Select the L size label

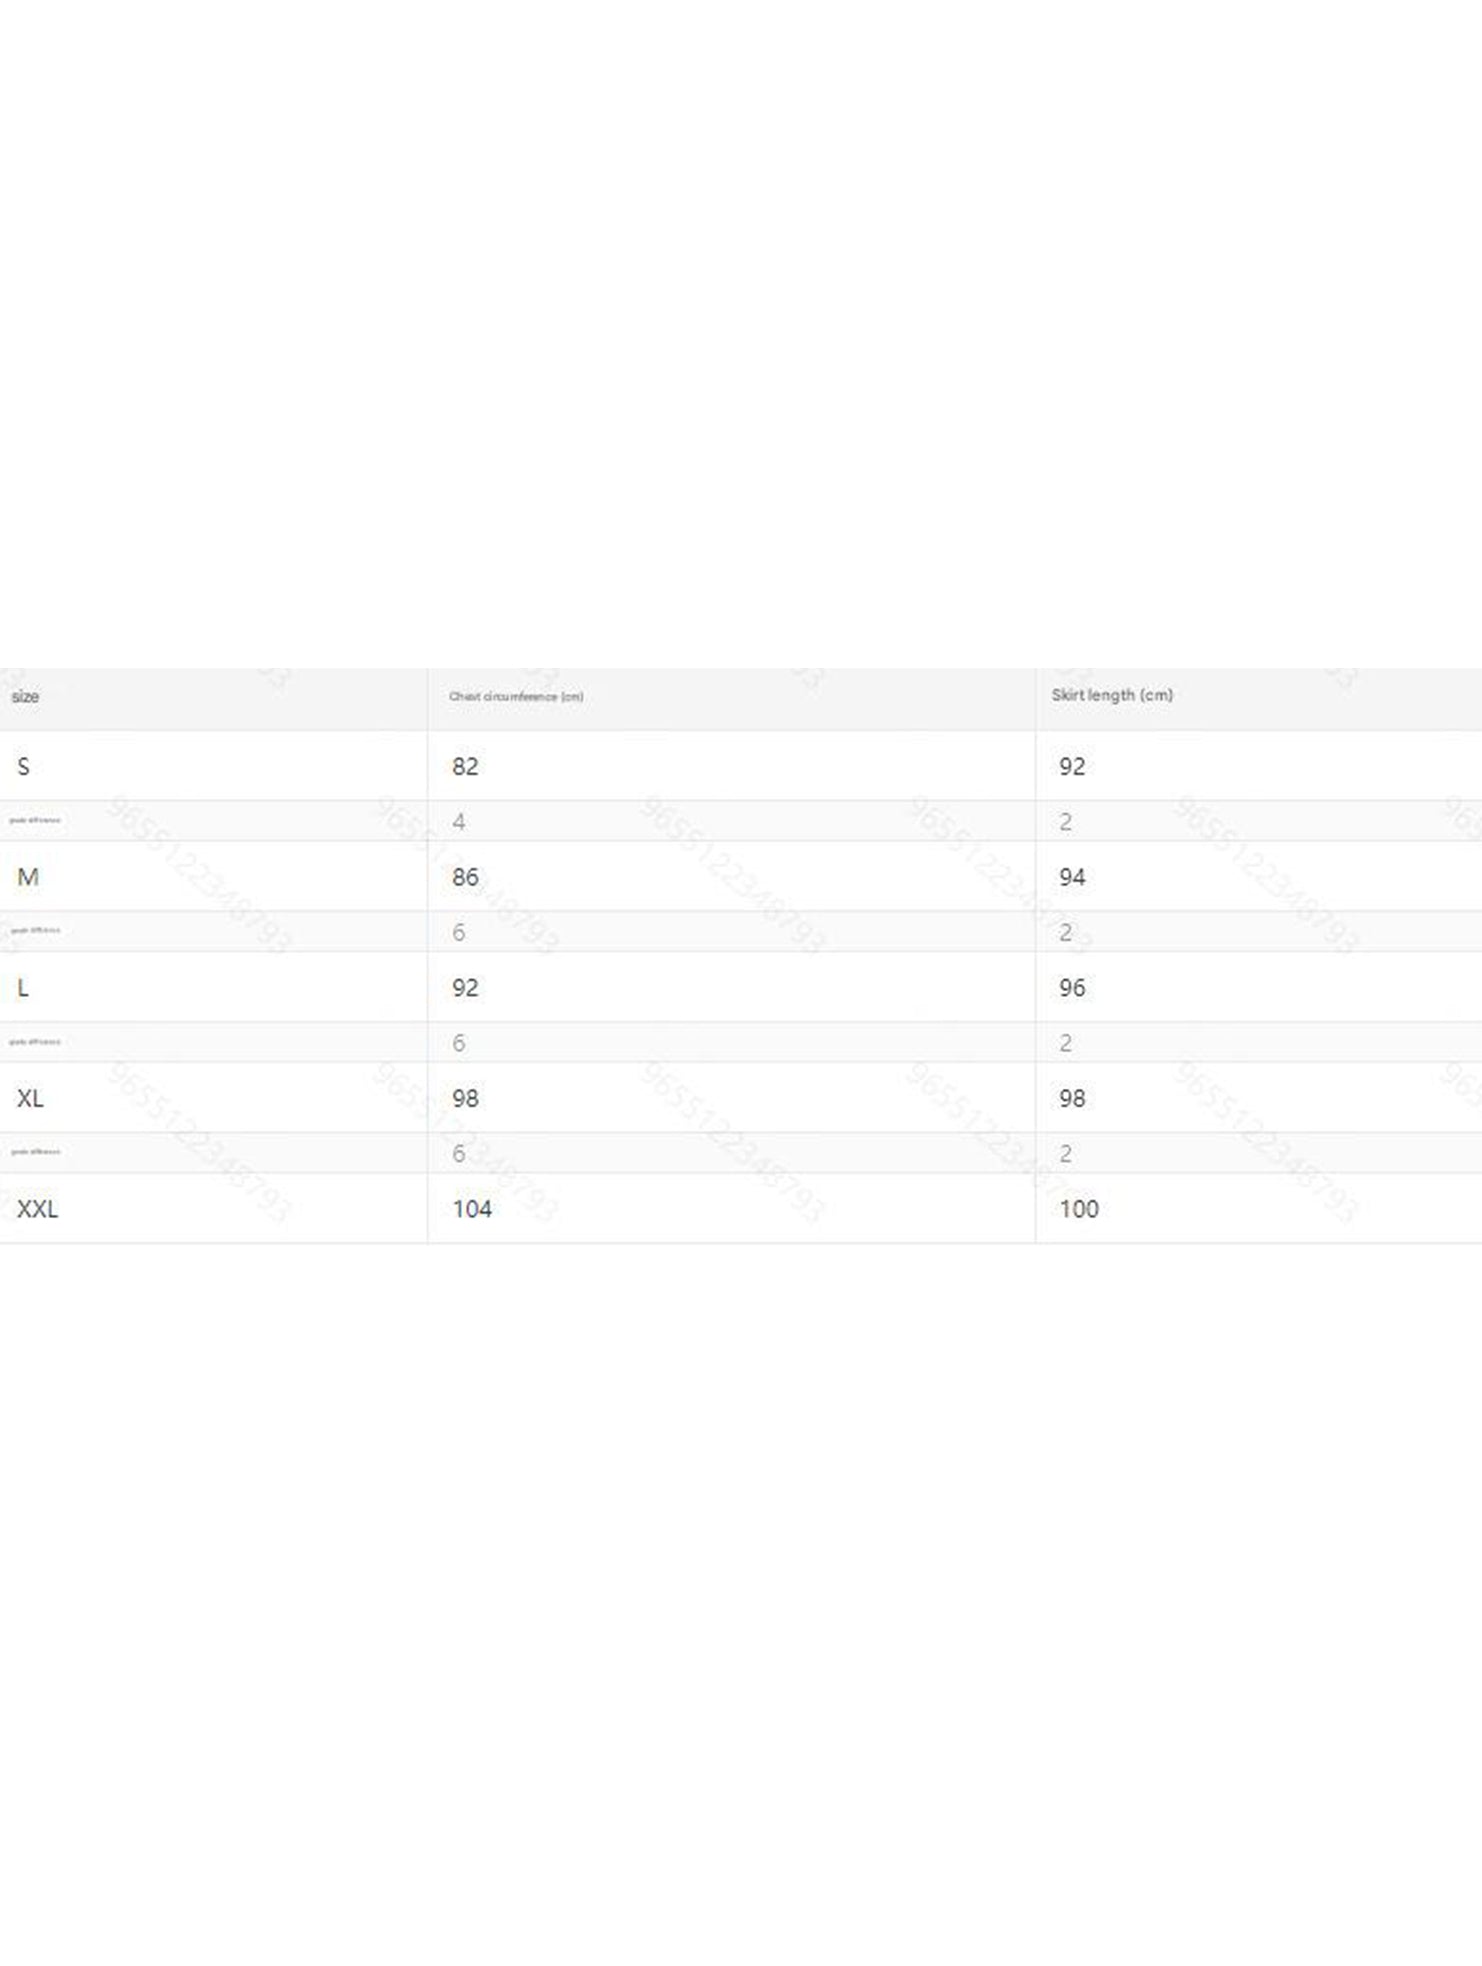click(23, 988)
